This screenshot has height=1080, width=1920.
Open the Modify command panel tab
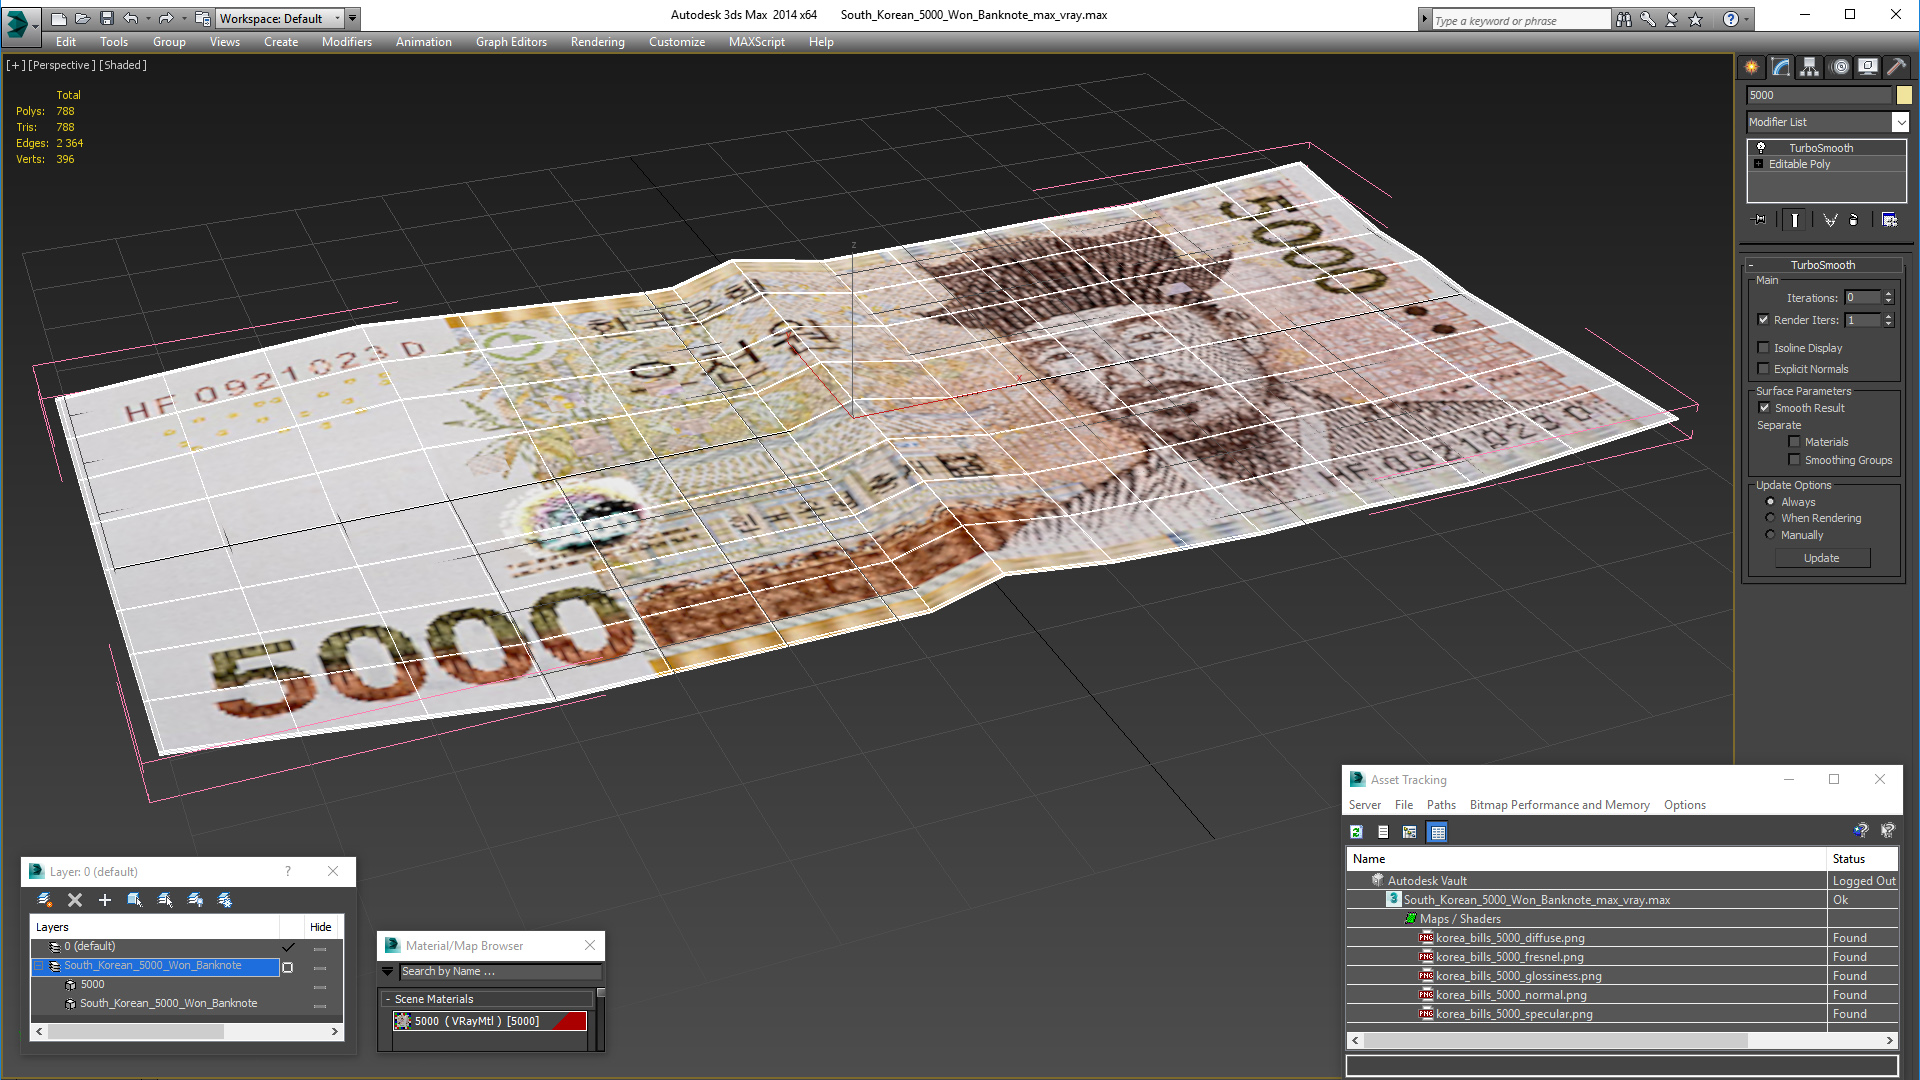pyautogui.click(x=1781, y=67)
